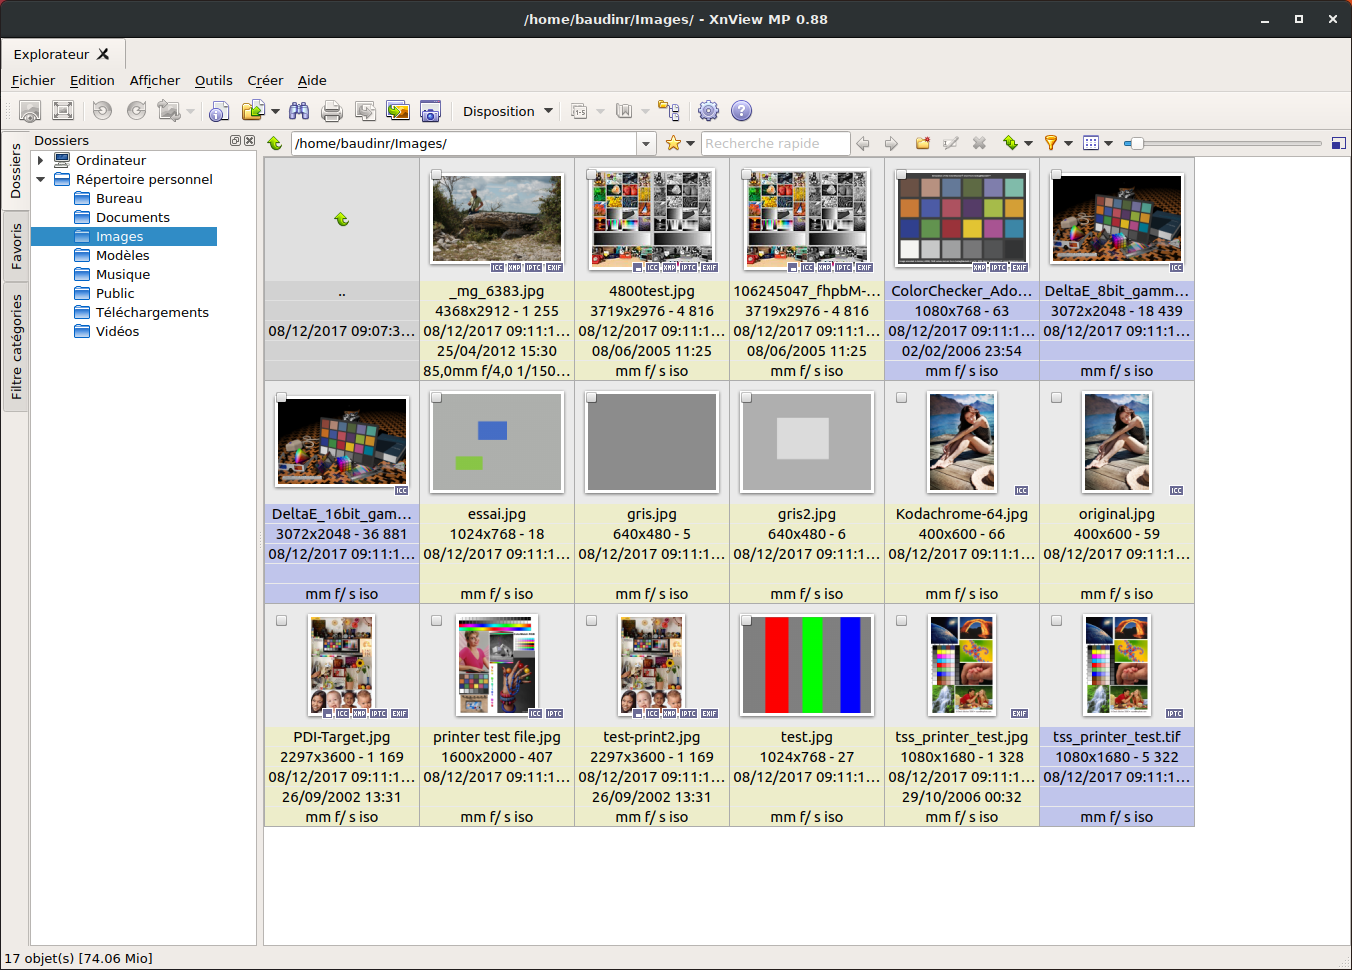Check the box on Kodachrome-64.jpg thumbnail
This screenshot has height=970, width=1352.
(x=901, y=398)
